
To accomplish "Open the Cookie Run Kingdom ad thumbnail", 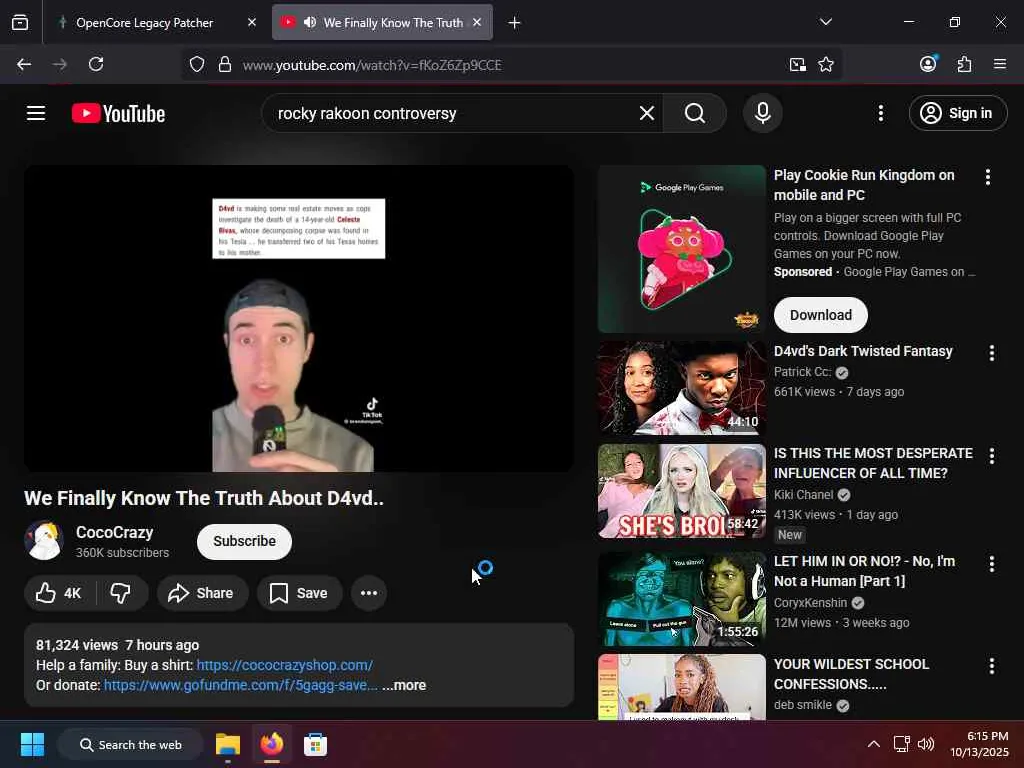I will click(682, 249).
